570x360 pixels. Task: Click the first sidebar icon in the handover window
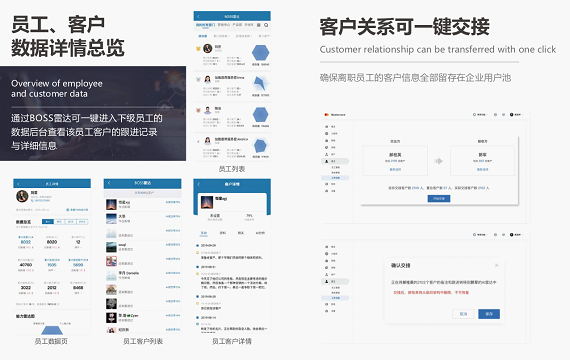326,127
